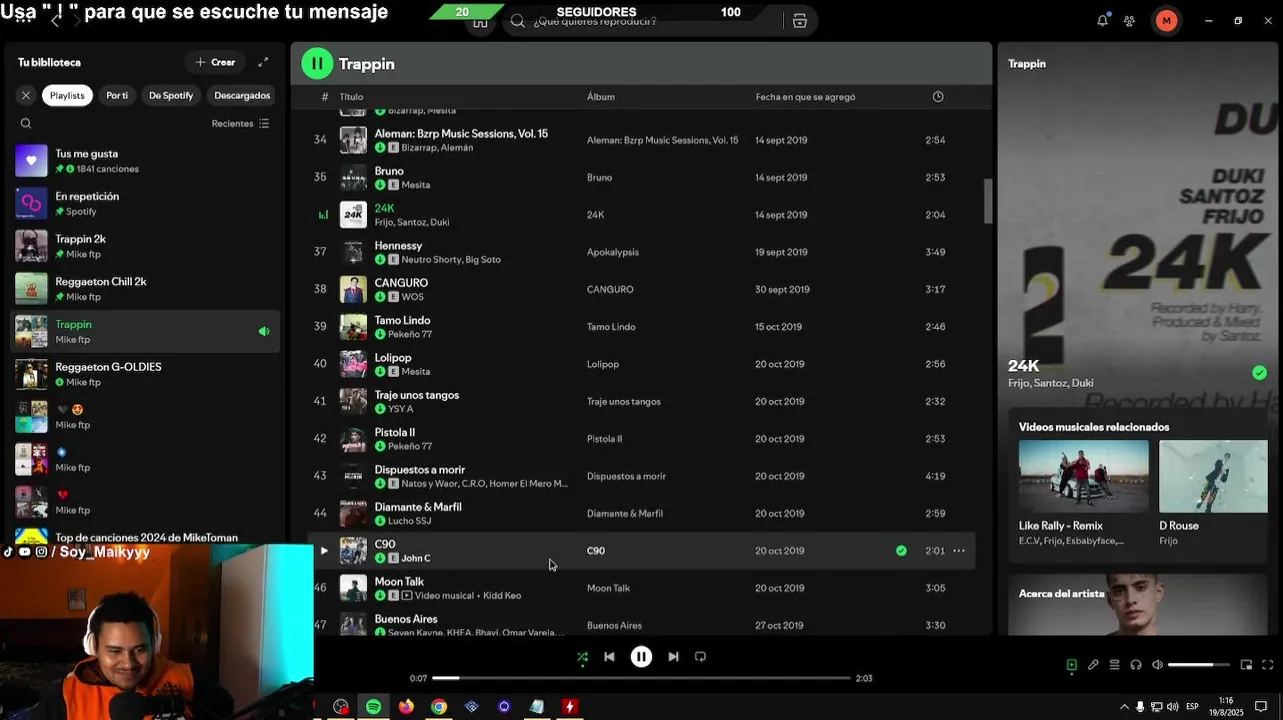Open the Acerca del artista card

click(1138, 605)
